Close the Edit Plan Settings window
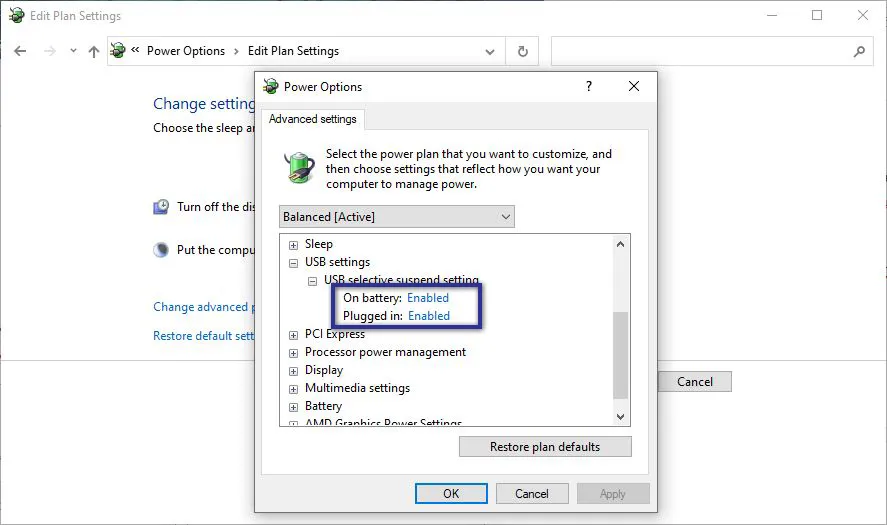Screen dimensions: 887x525 pyautogui.click(x=863, y=15)
